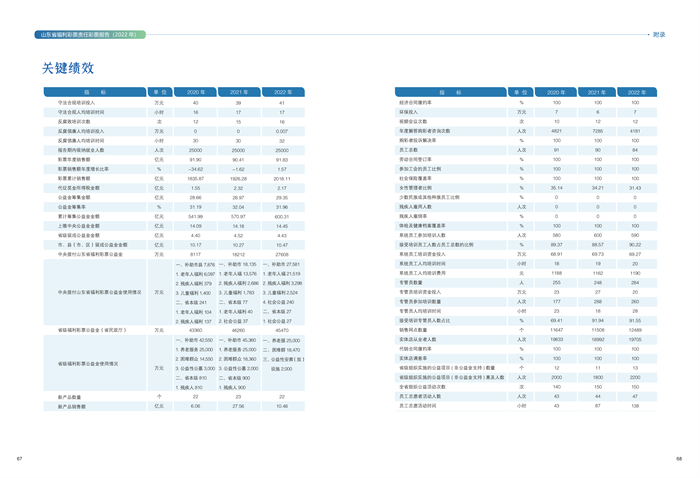Click the 员工总数 row label

point(408,149)
